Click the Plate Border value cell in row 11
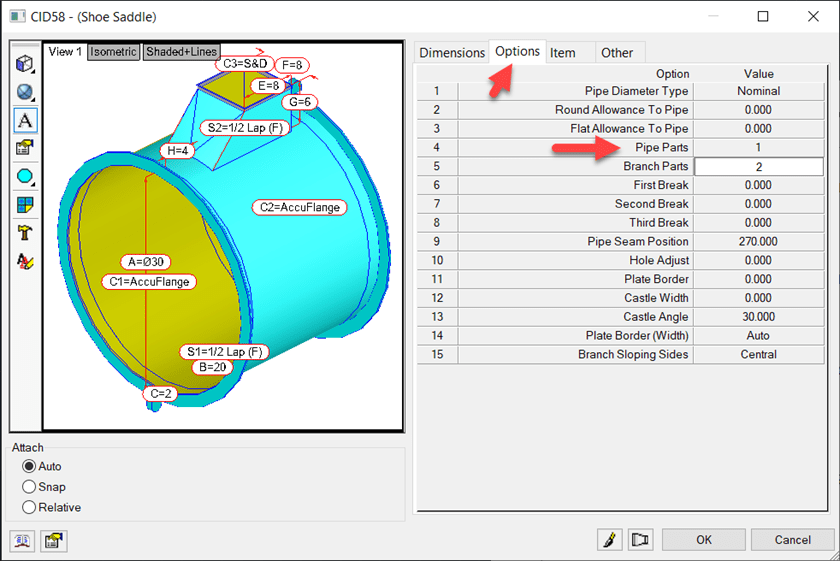The width and height of the screenshot is (840, 561). coord(759,279)
